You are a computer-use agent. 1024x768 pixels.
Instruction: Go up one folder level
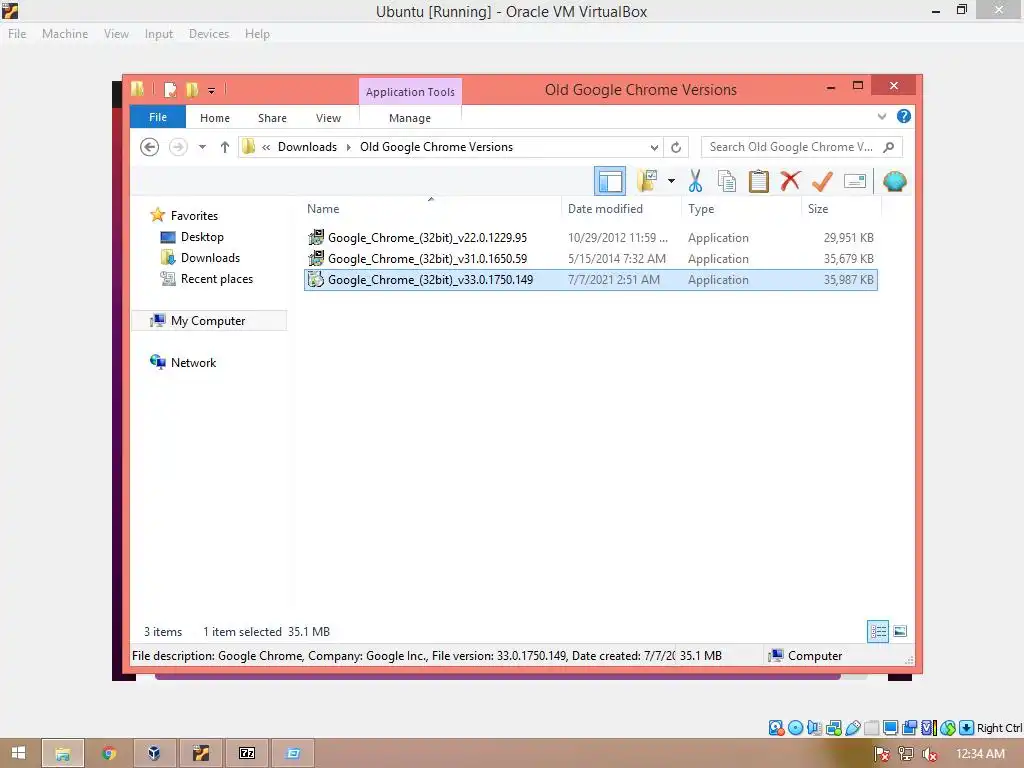225,147
